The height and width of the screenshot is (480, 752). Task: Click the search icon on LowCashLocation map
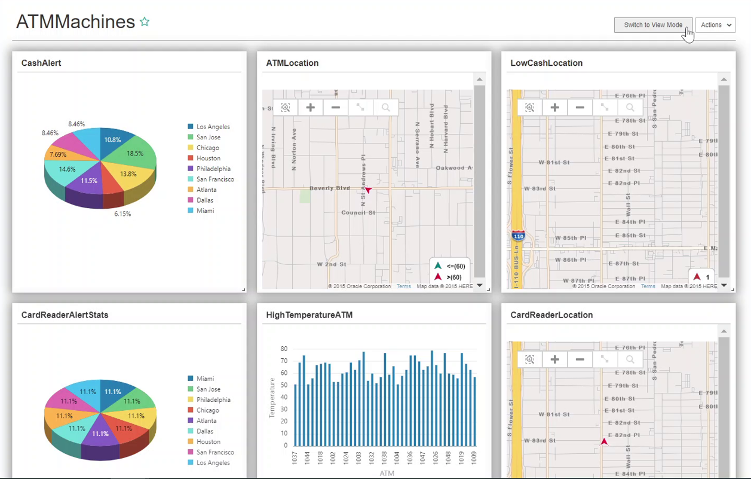tap(630, 107)
